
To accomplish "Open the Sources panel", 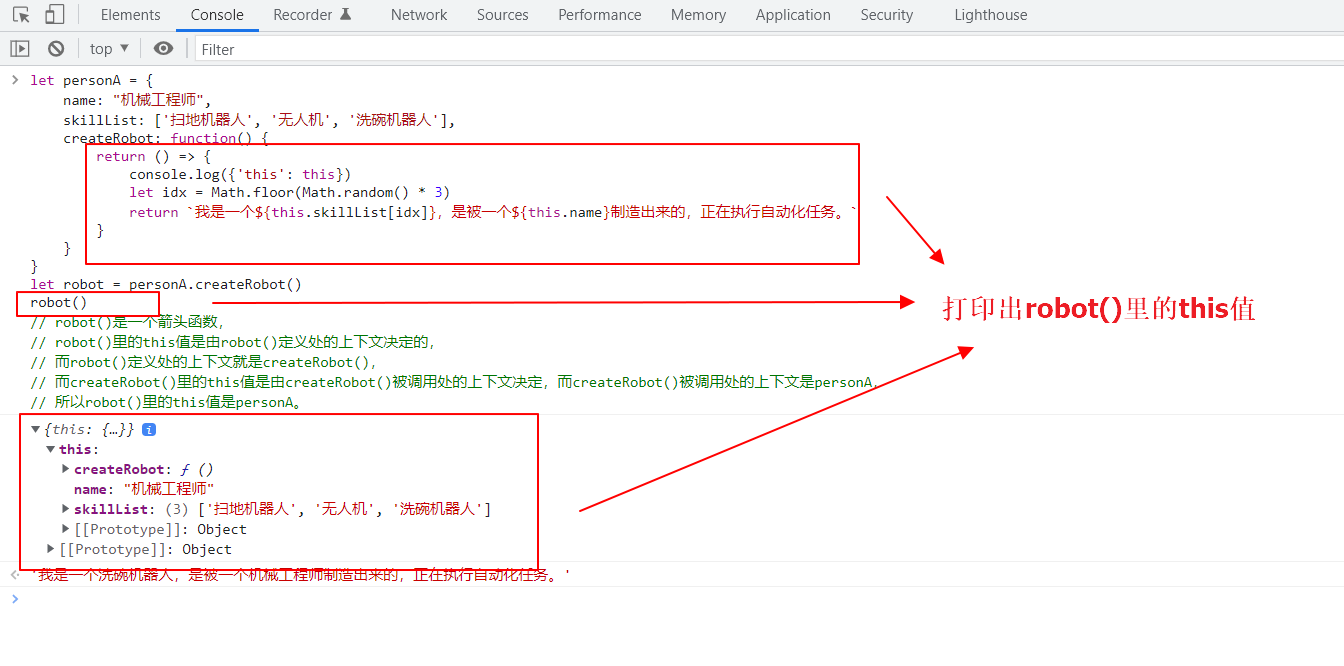I will [x=502, y=14].
